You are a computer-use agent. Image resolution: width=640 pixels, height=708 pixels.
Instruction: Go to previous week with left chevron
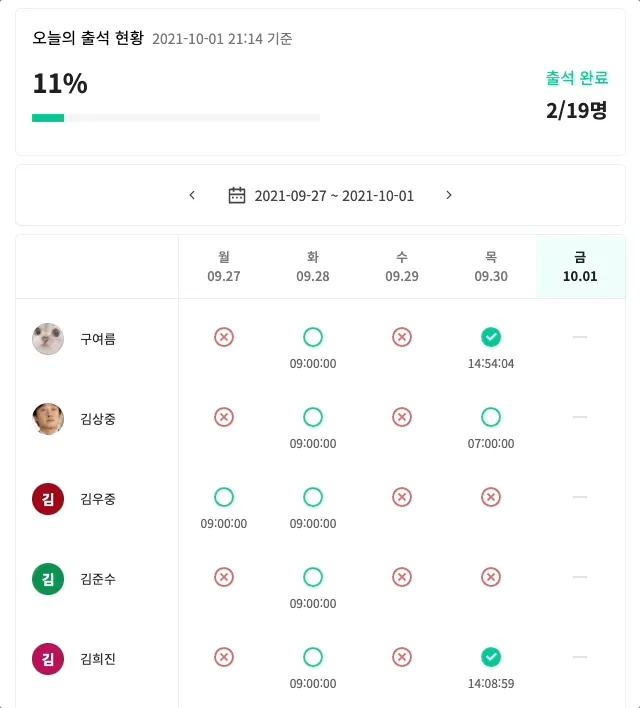[192, 195]
